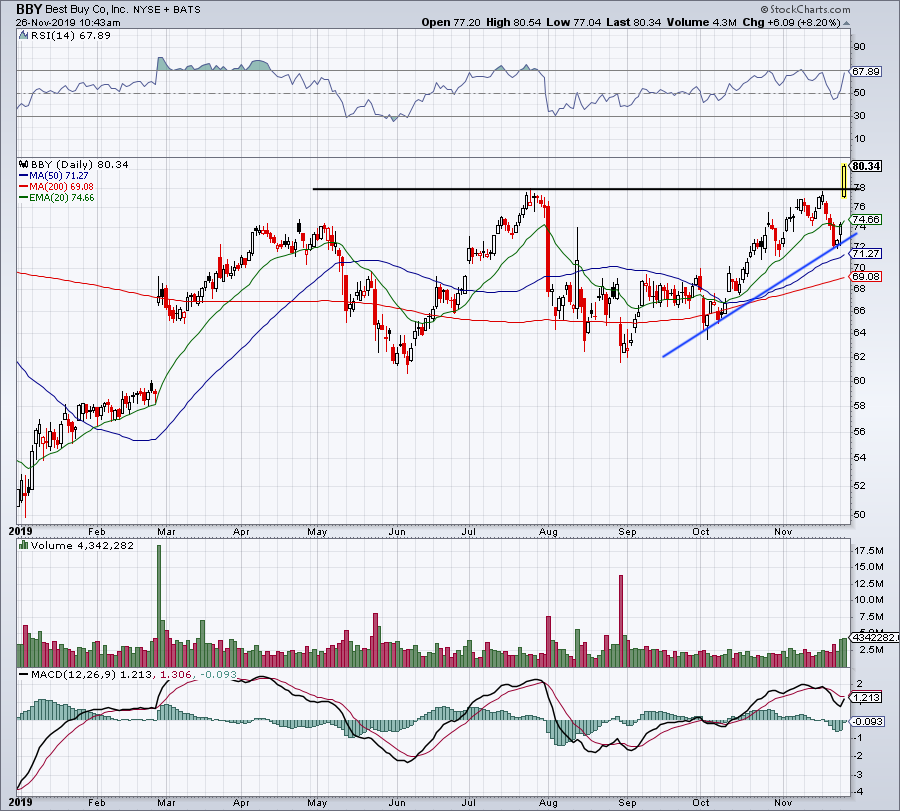Click the candlestick icon beside BBY (Daily)
Screen dimensions: 900x811
[23, 165]
